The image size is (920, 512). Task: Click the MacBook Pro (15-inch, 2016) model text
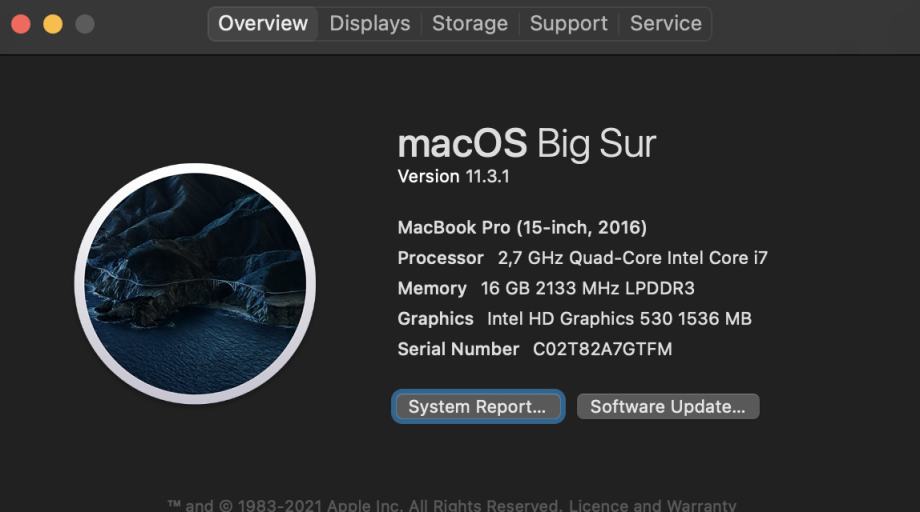522,228
